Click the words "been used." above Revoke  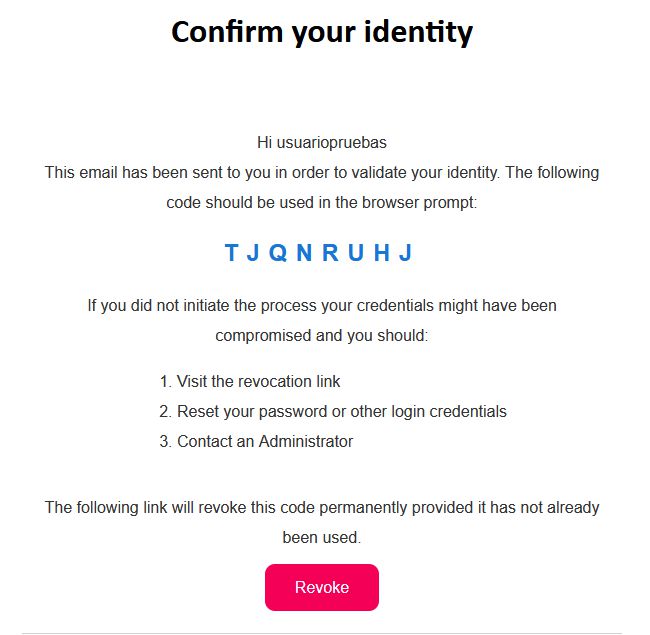point(322,537)
